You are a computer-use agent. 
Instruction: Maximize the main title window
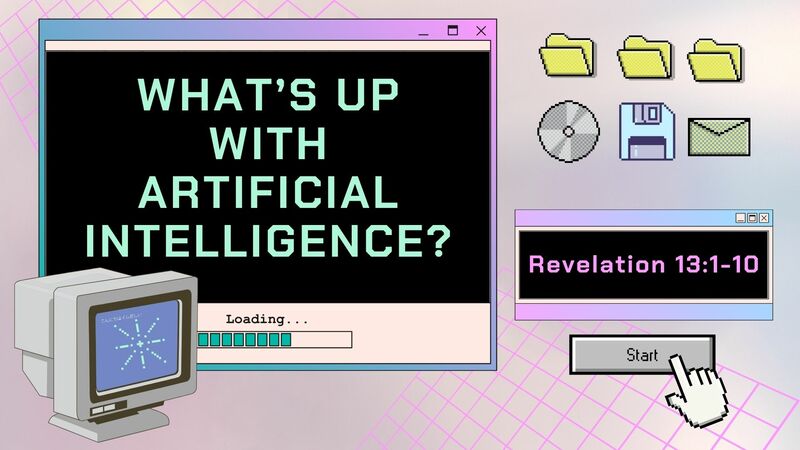[453, 31]
